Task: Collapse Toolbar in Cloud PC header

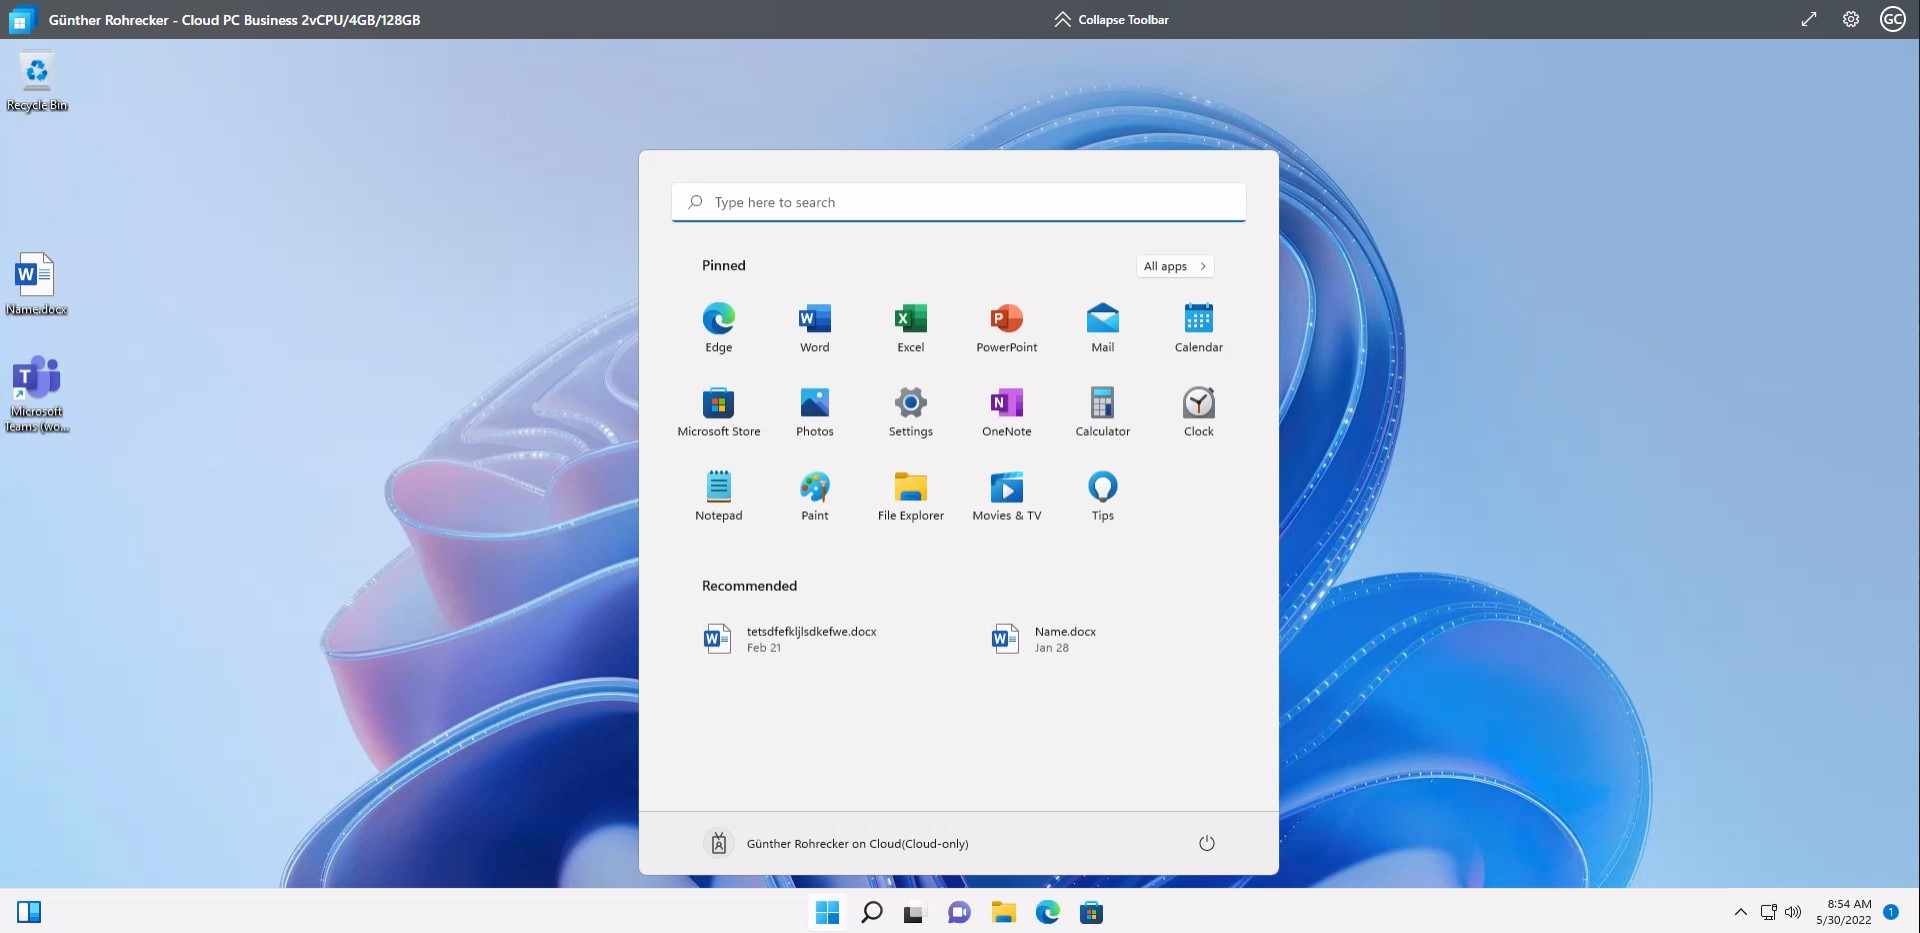Action: (1110, 19)
